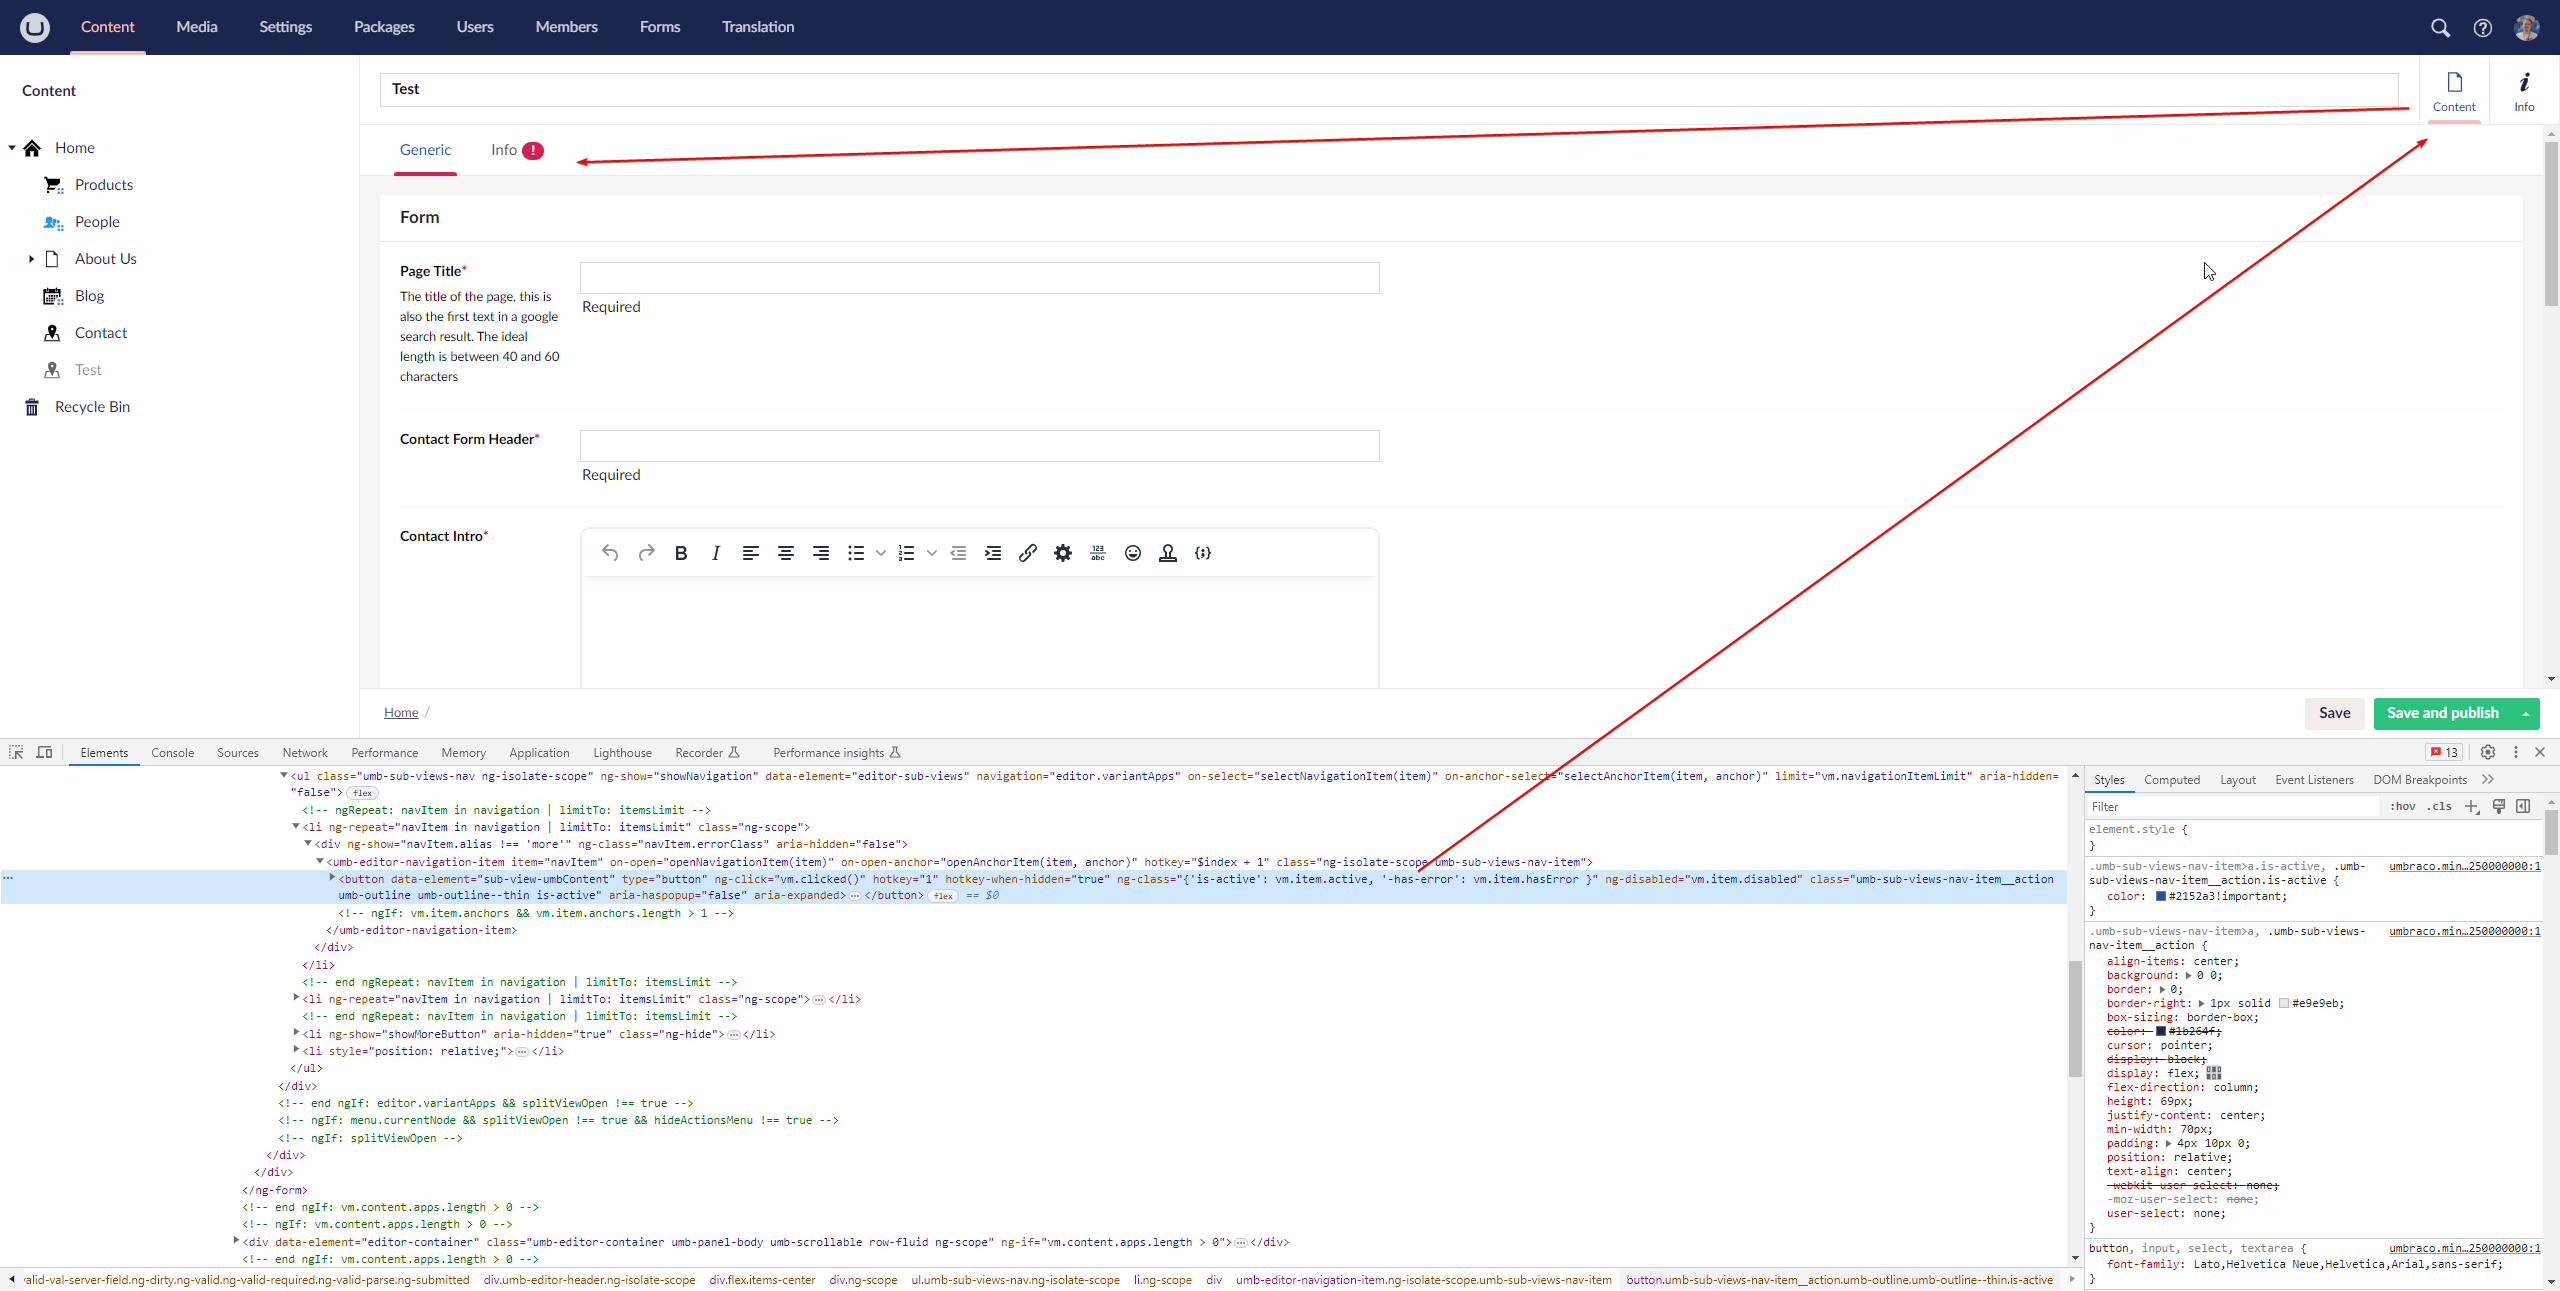2560x1291 pixels.
Task: Click the anchor icon in the editor toolbar
Action: pos(1167,552)
